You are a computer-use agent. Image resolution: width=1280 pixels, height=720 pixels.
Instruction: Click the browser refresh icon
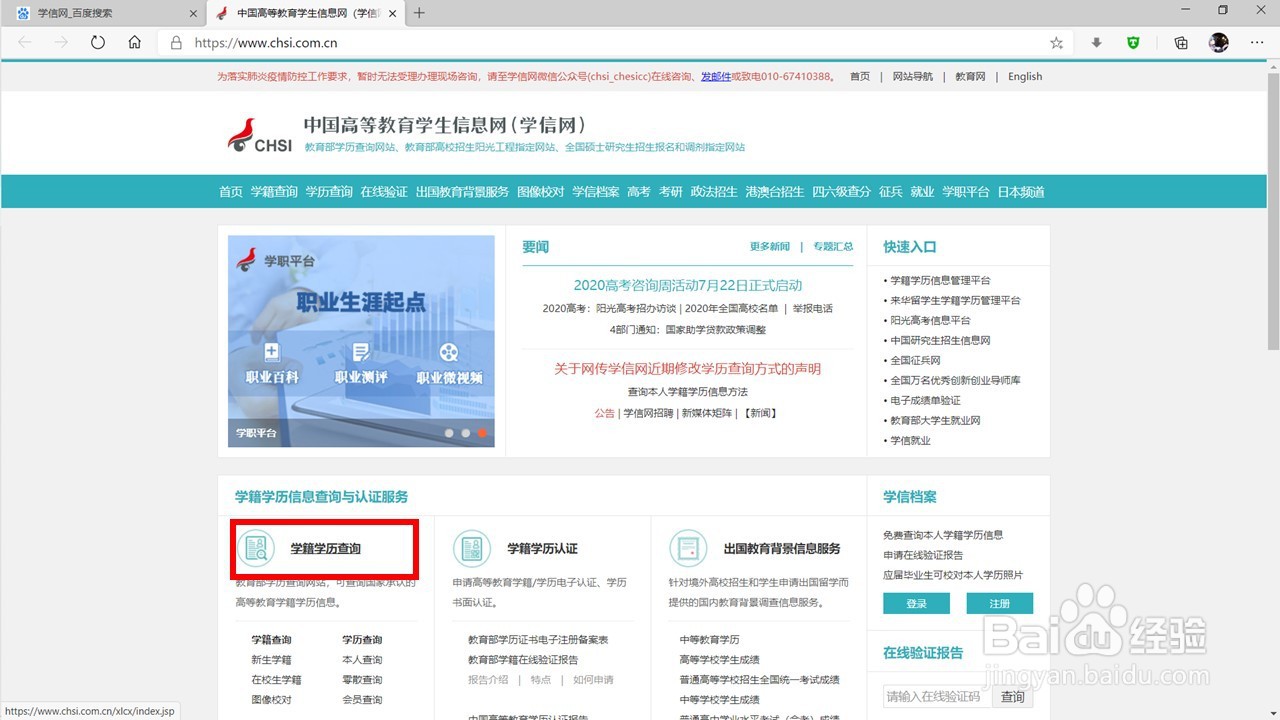click(97, 43)
